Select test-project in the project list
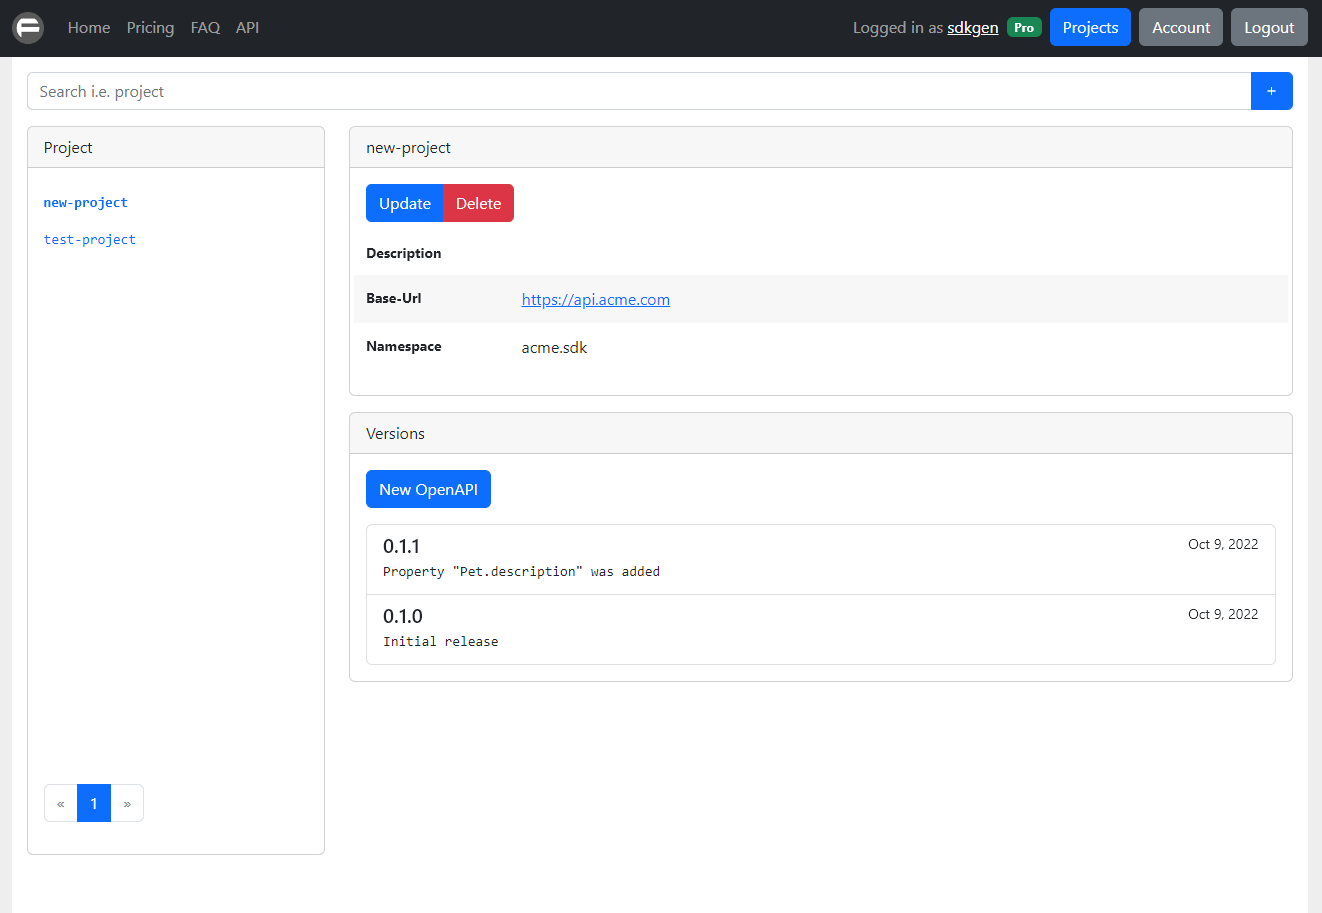This screenshot has height=913, width=1322. (90, 239)
